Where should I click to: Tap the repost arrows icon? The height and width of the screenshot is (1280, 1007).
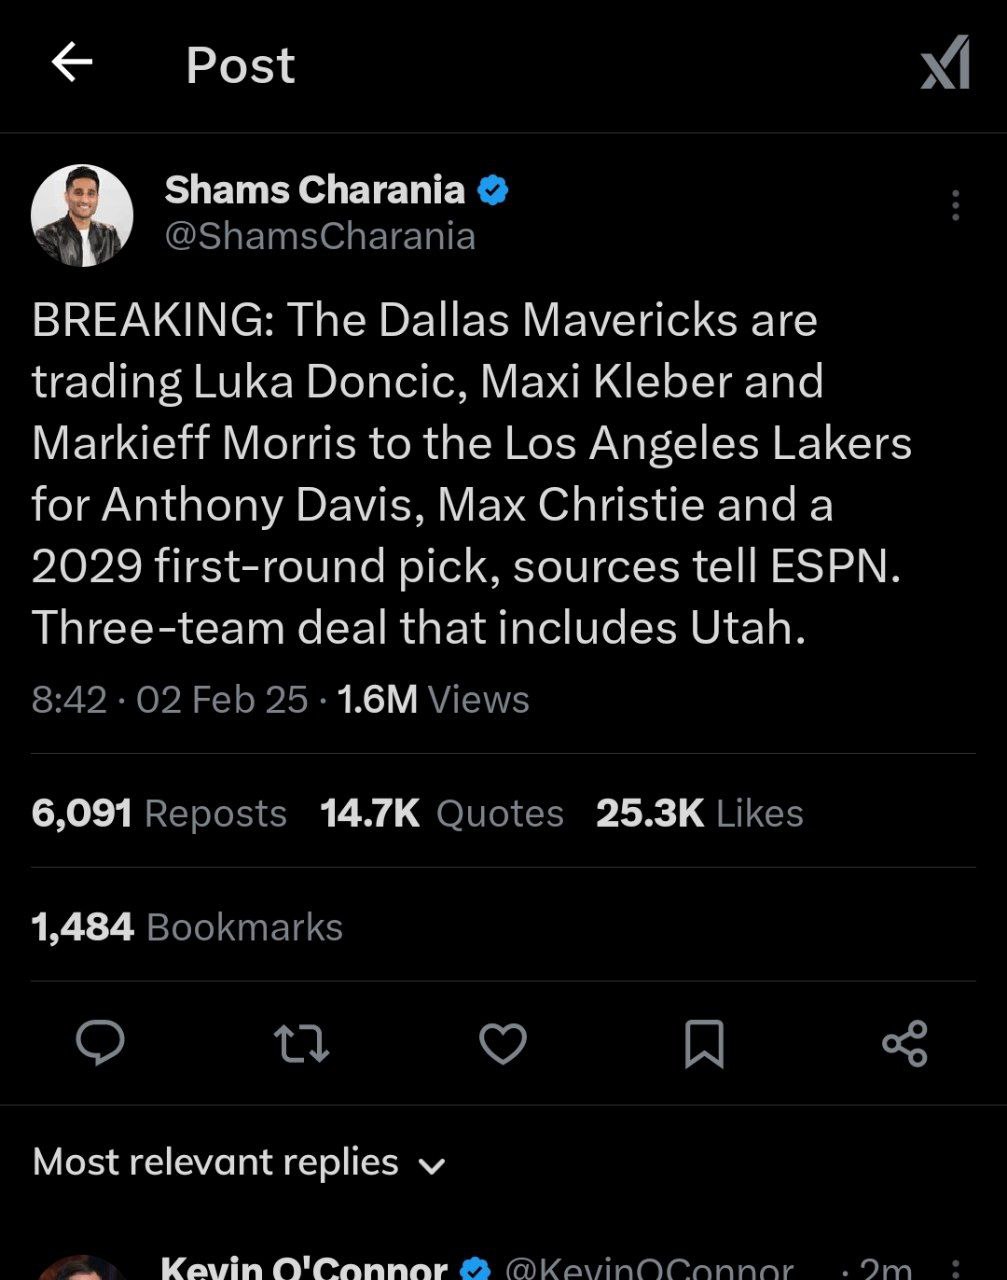point(301,1043)
